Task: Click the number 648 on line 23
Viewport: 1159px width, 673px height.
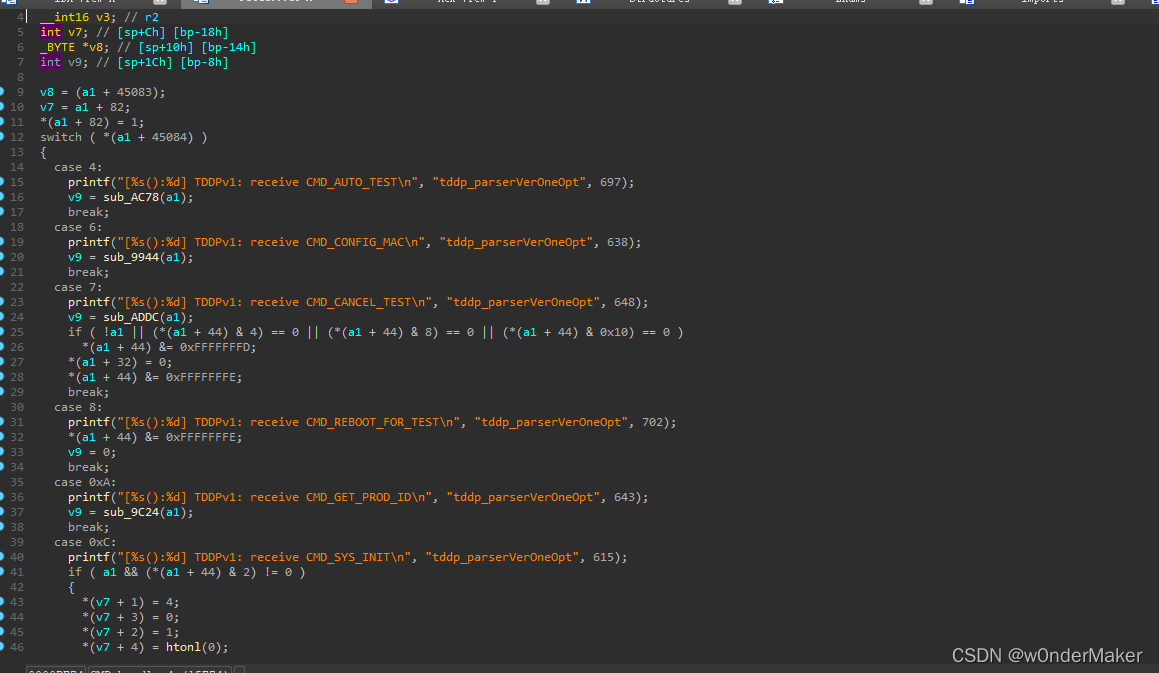Action: pos(625,302)
